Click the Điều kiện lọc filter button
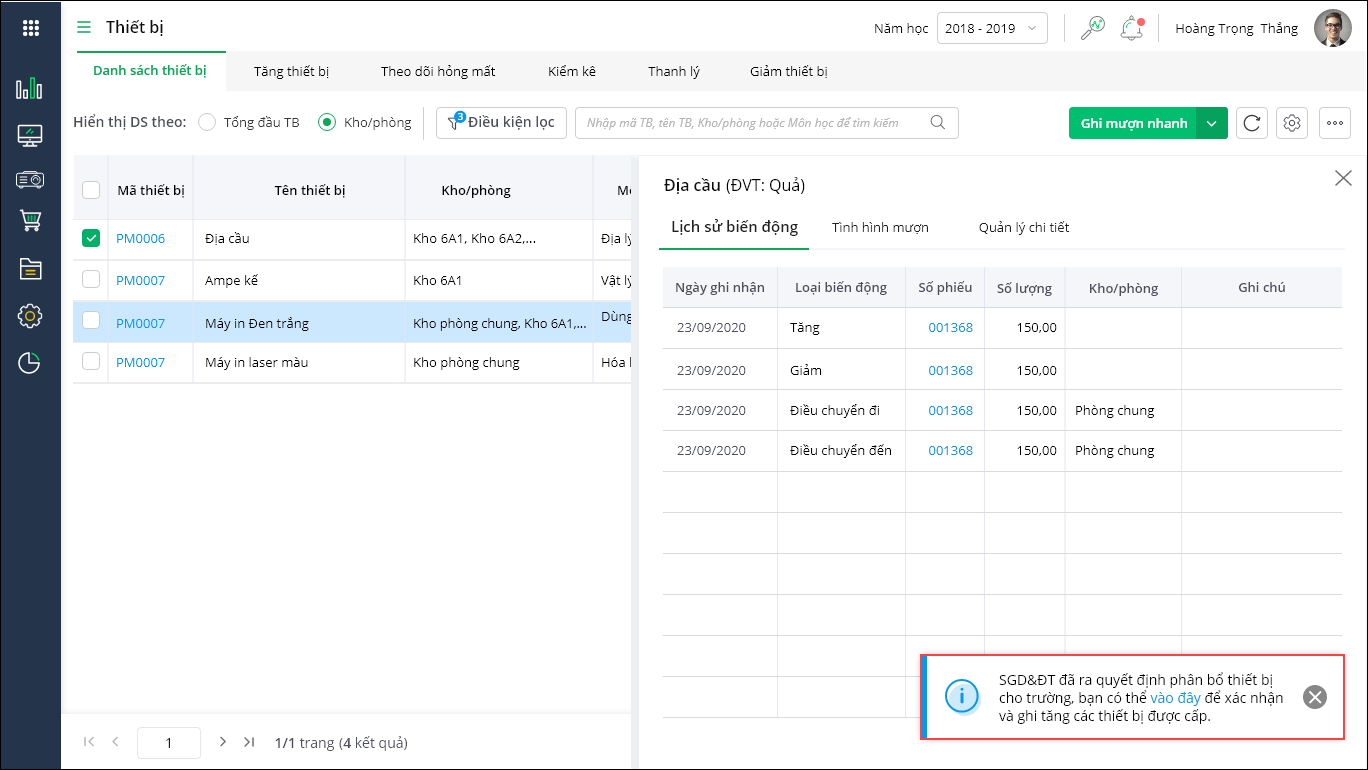Screen dimensions: 1368x770 click(x=502, y=123)
